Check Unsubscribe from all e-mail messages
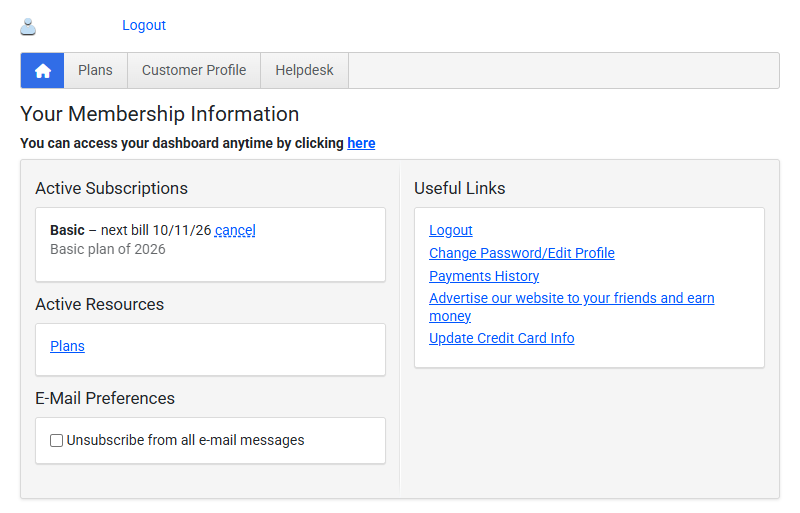800x513 pixels. [x=57, y=441]
